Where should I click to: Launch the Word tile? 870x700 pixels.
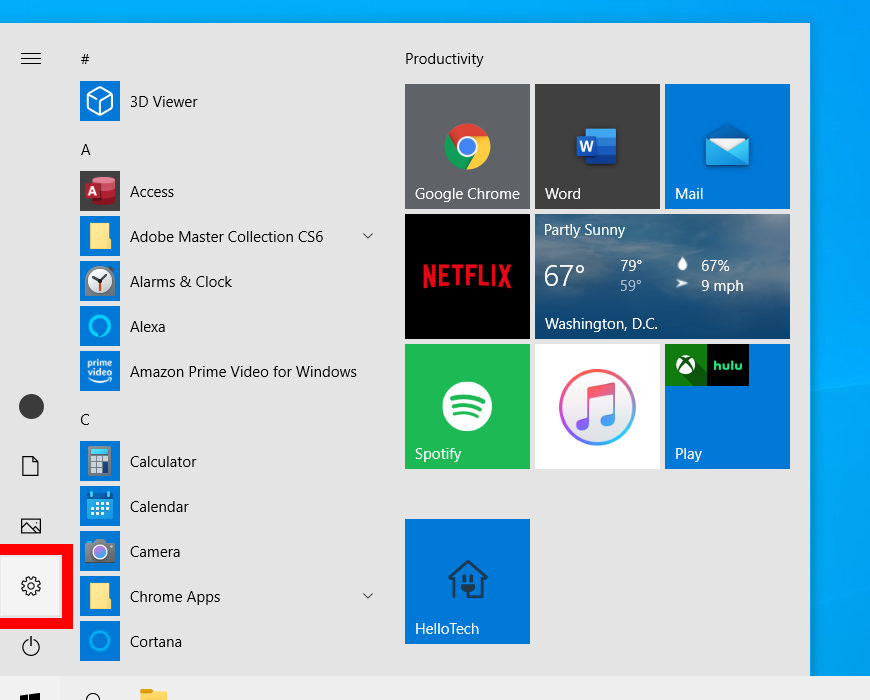point(597,146)
